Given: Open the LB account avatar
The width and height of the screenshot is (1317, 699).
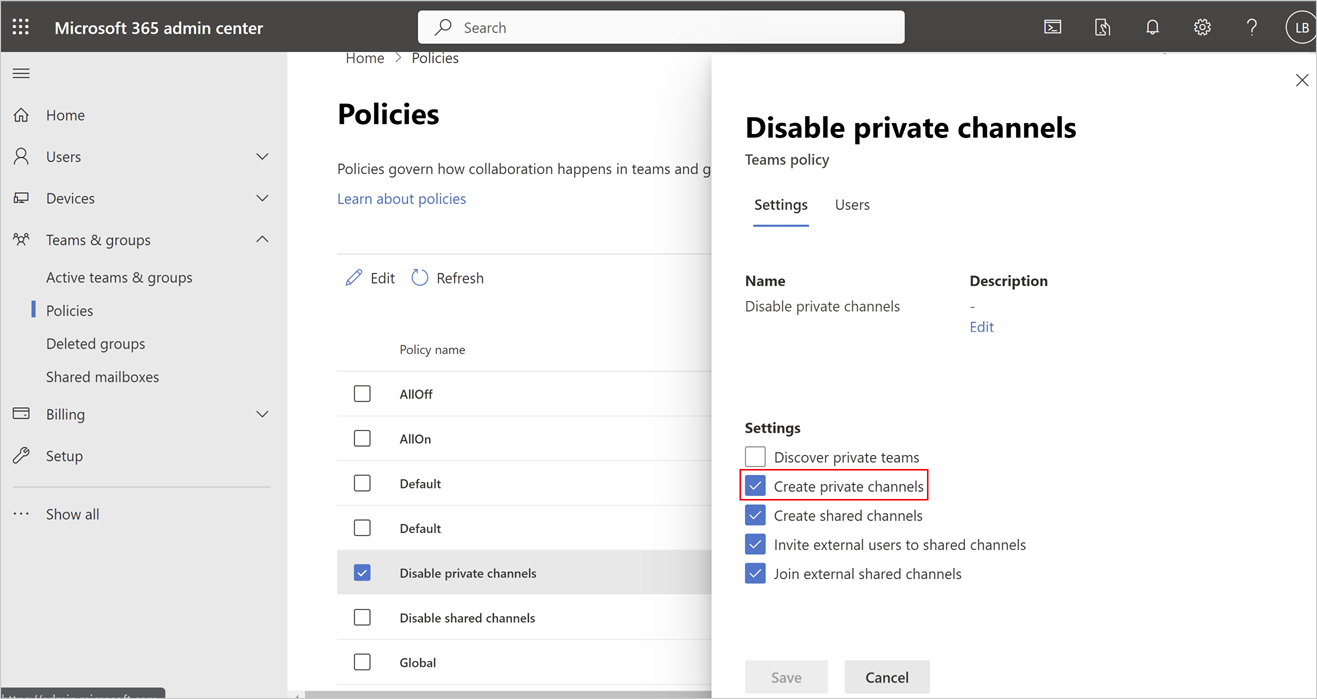Looking at the screenshot, I should click(x=1300, y=27).
